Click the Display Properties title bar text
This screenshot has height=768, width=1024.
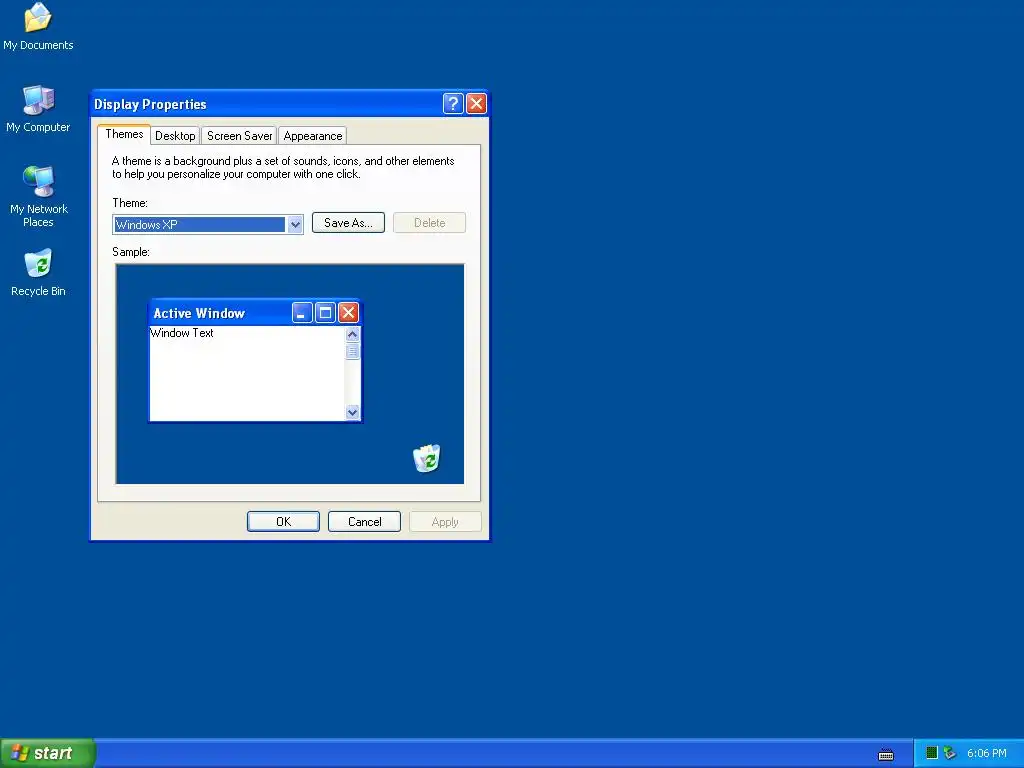coord(150,104)
